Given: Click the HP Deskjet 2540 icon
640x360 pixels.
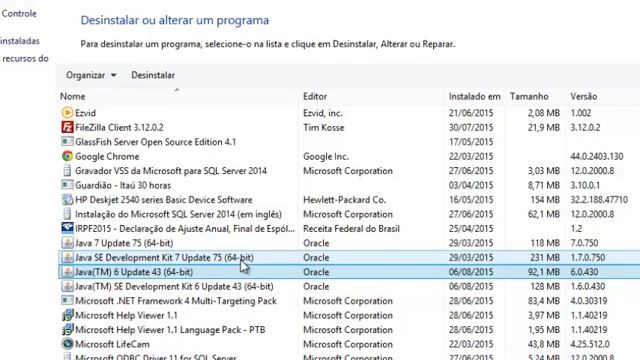Looking at the screenshot, I should [67, 200].
